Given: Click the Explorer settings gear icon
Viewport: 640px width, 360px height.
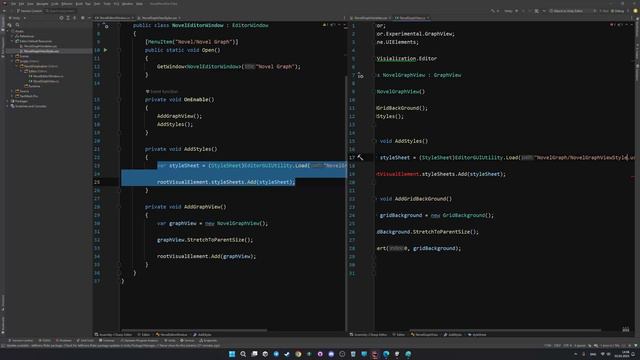Looking at the screenshot, I should pyautogui.click(x=82, y=18).
